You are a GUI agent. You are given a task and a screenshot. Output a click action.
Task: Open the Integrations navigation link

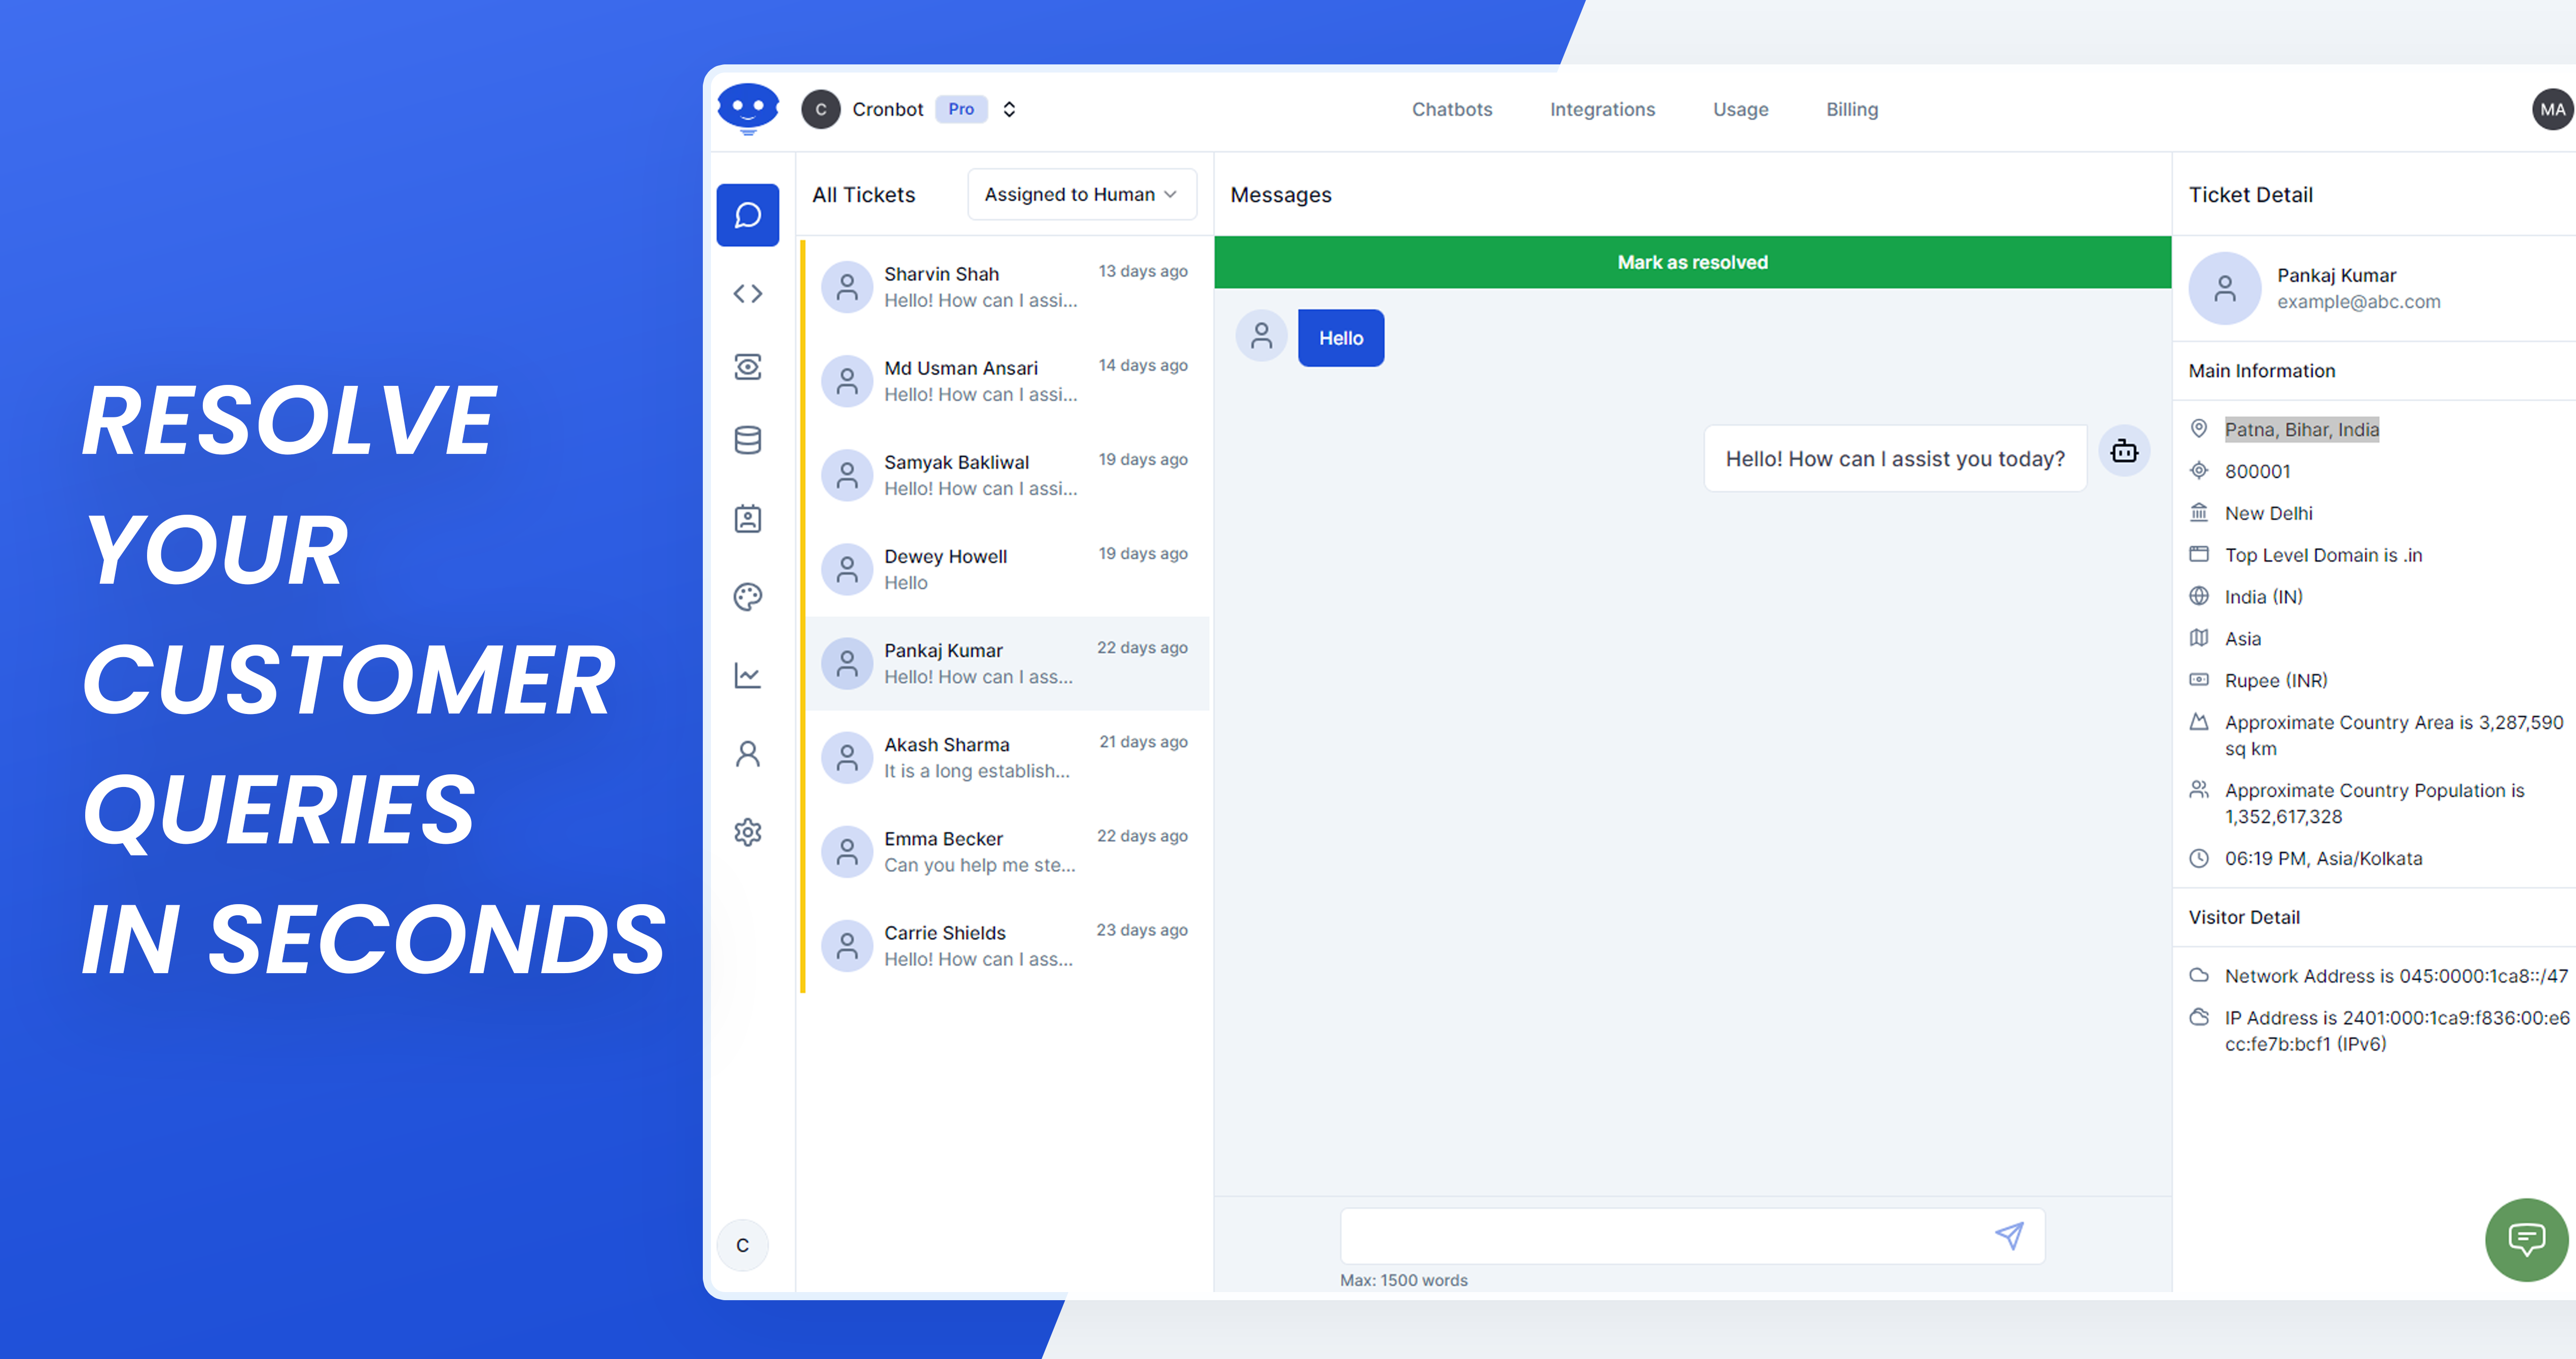pyautogui.click(x=1602, y=109)
